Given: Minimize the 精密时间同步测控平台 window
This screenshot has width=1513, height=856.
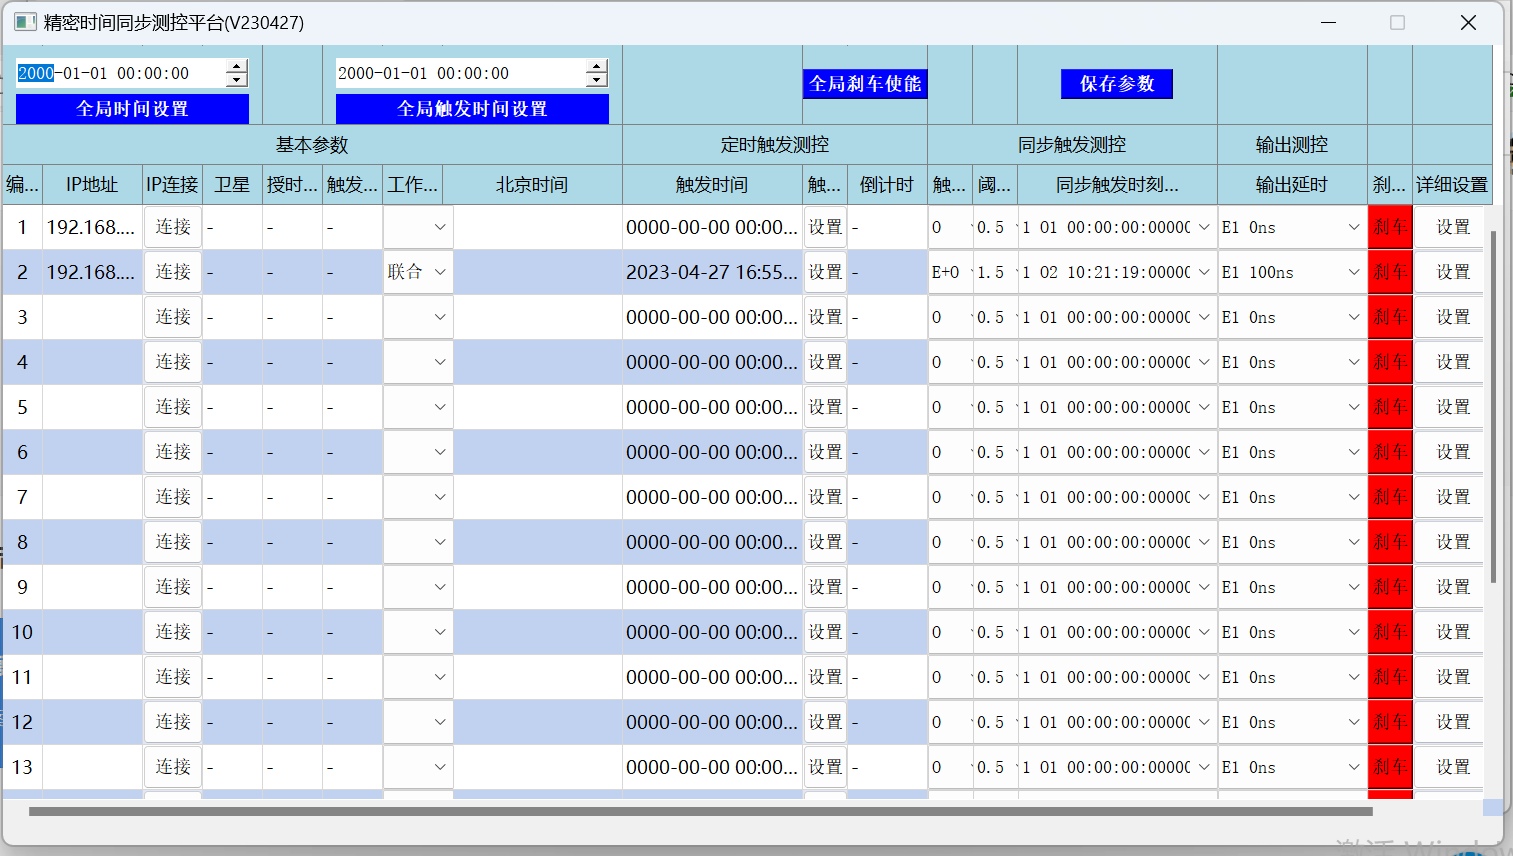Looking at the screenshot, I should [1329, 22].
